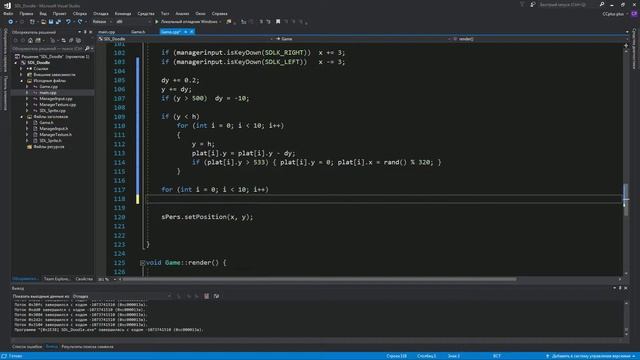Image resolution: width=640 pixels, height=360 pixels.
Task: Expand the Внешние зависимости node
Action: click(x=22, y=75)
